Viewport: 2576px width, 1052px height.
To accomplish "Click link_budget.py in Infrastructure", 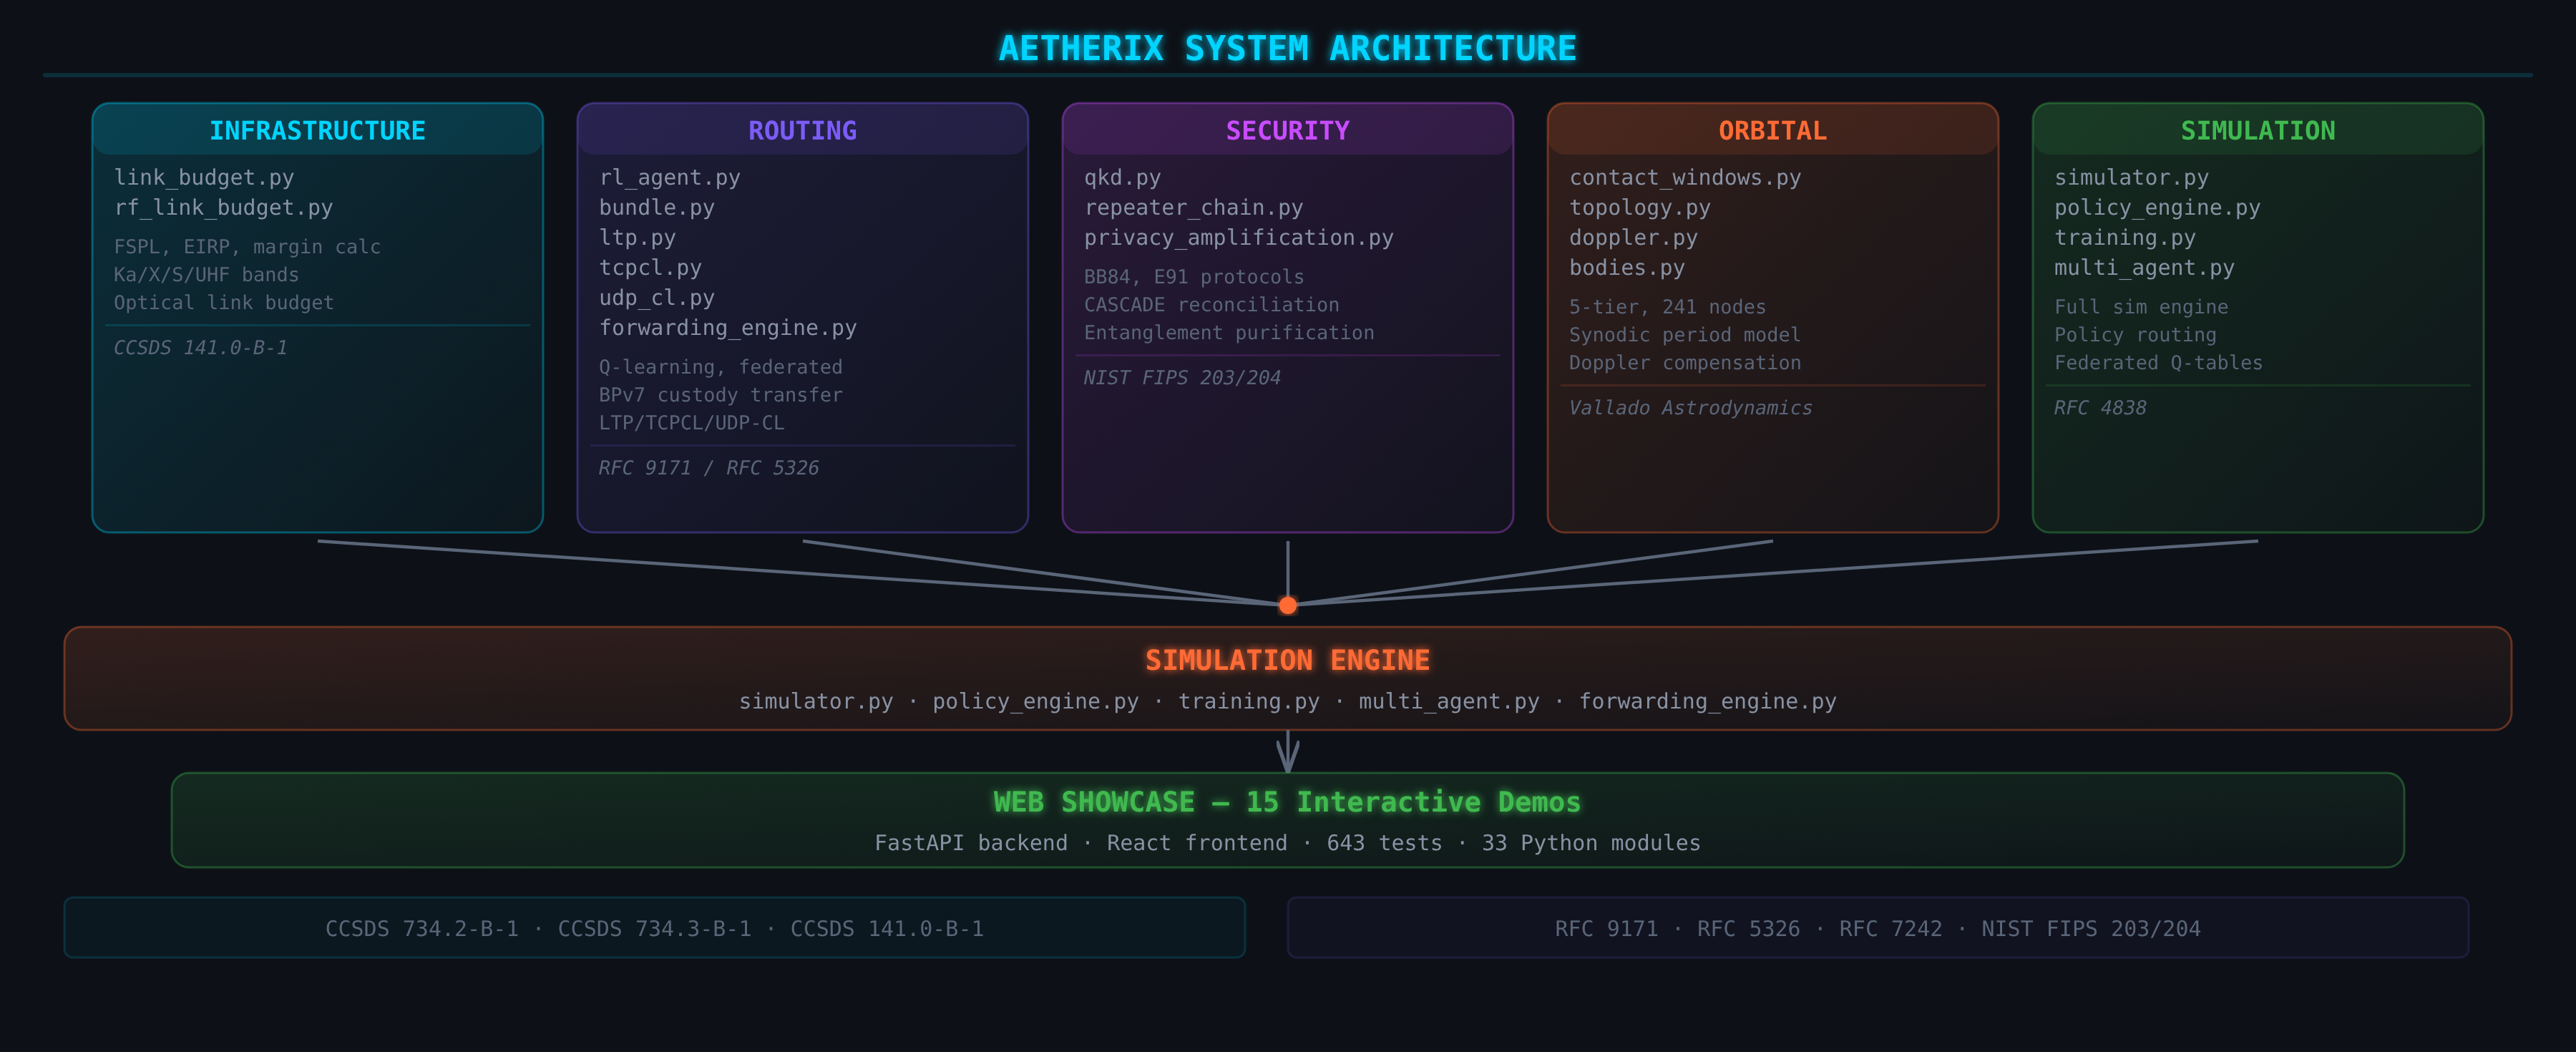I will [204, 178].
